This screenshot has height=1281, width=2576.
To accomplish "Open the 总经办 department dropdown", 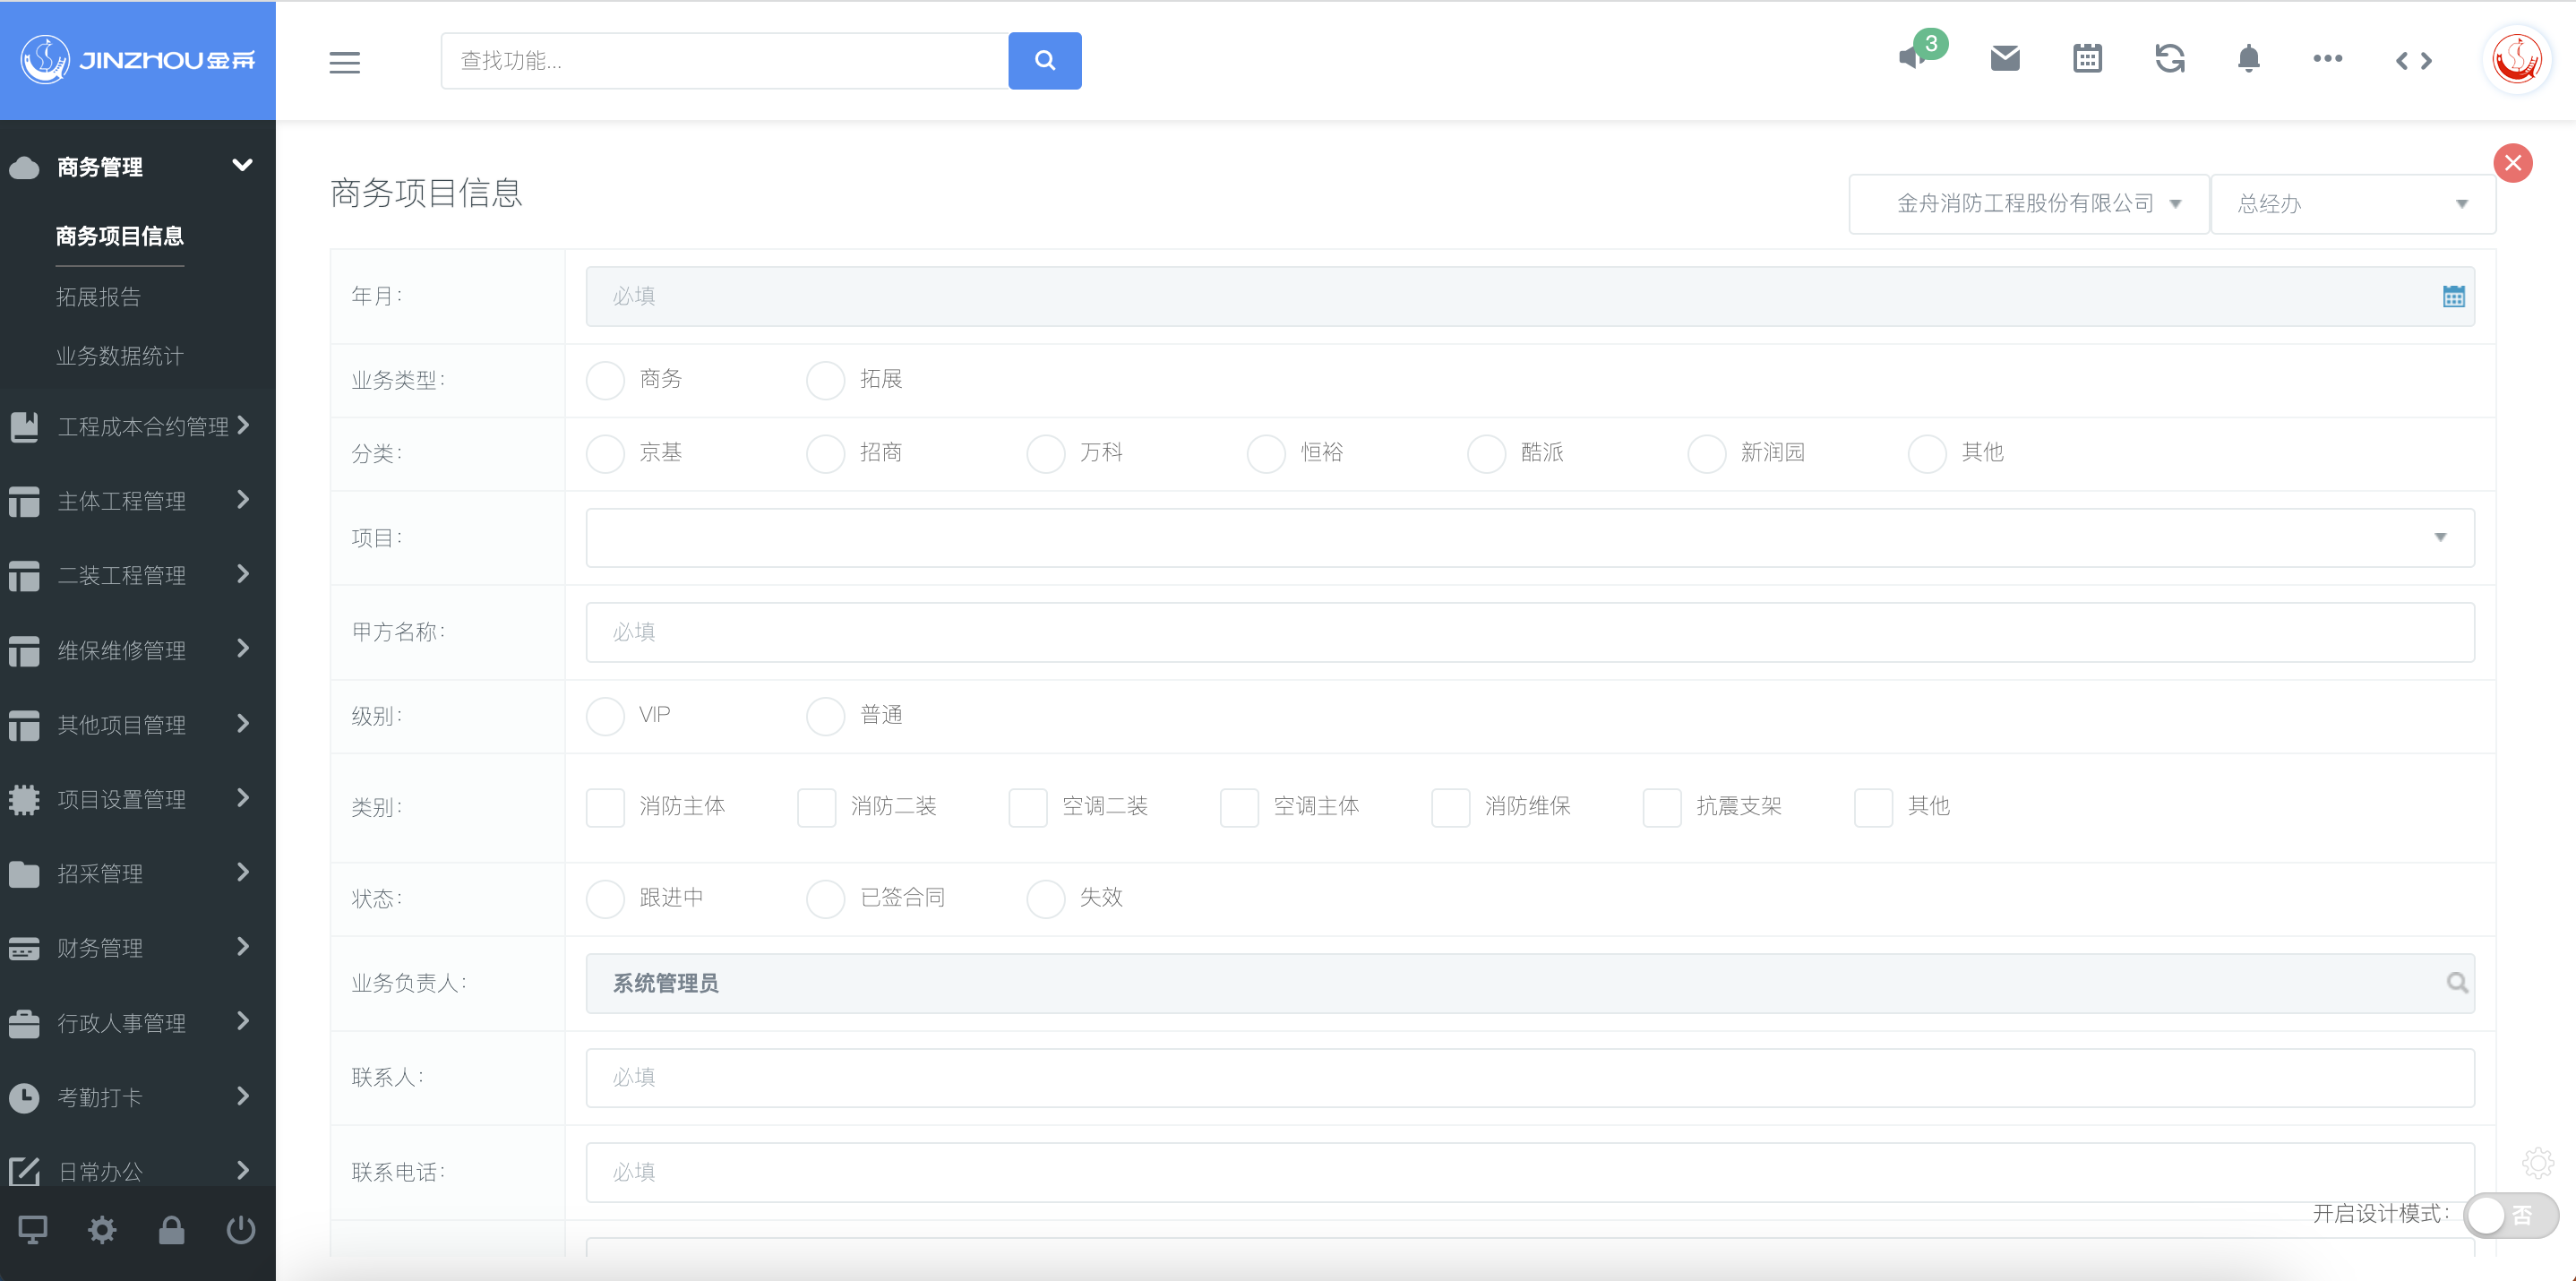I will point(2352,204).
